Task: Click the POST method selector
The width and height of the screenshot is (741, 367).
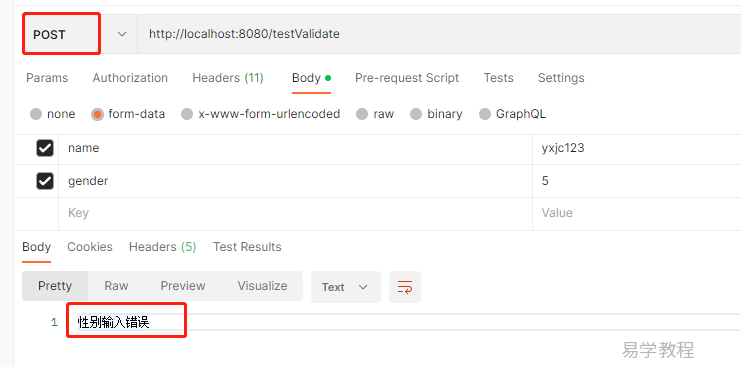Action: 61,34
